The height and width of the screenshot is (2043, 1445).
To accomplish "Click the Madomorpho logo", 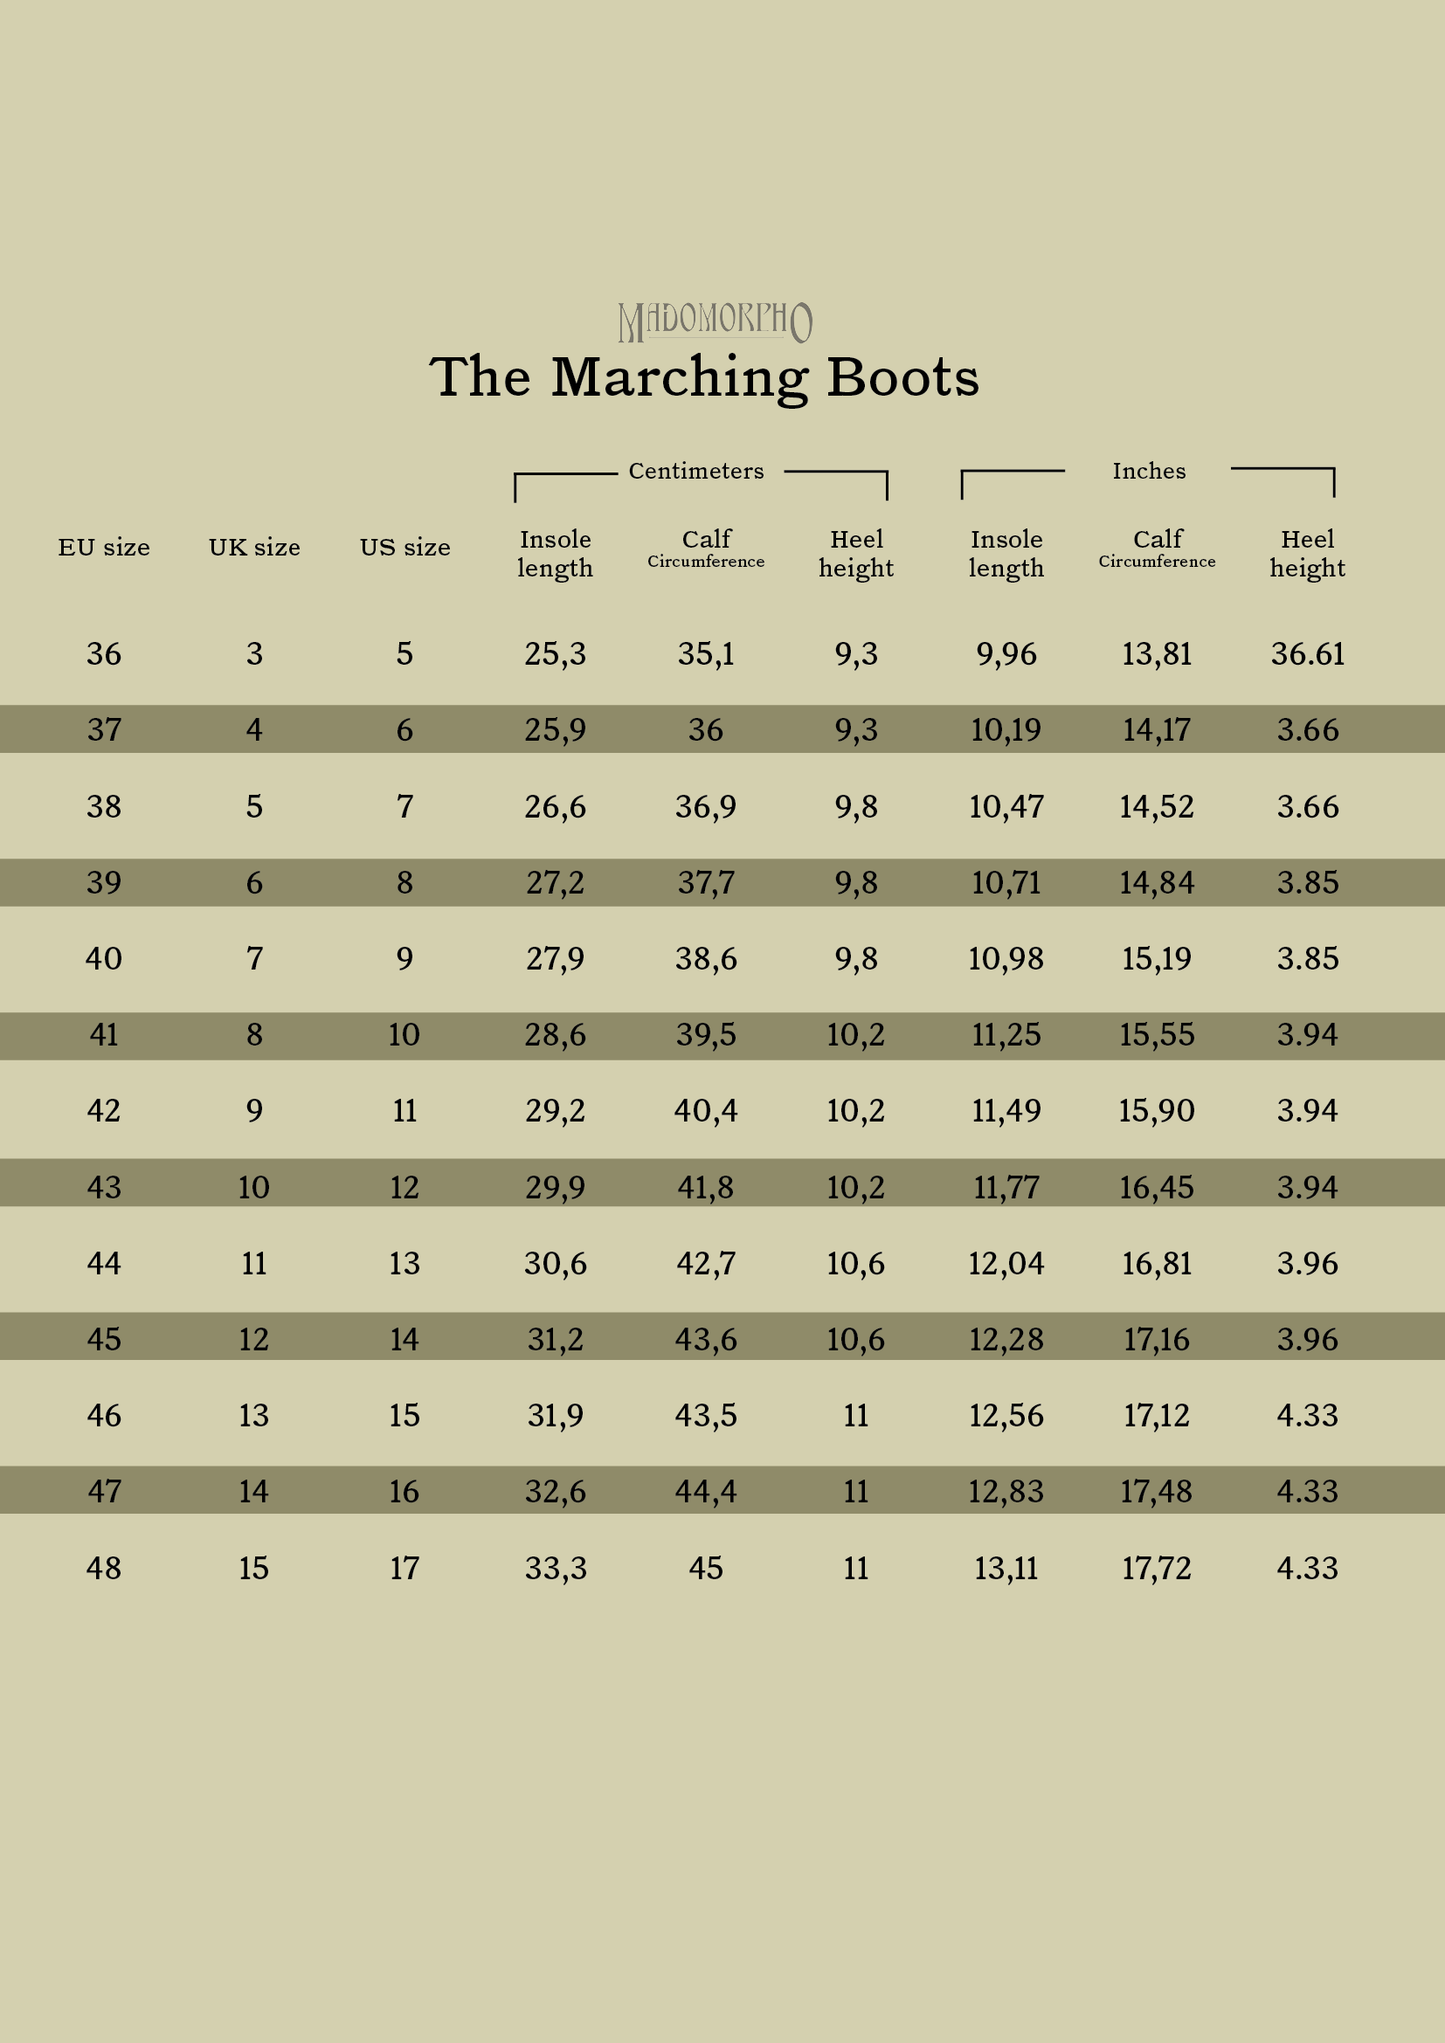I will coord(714,321).
